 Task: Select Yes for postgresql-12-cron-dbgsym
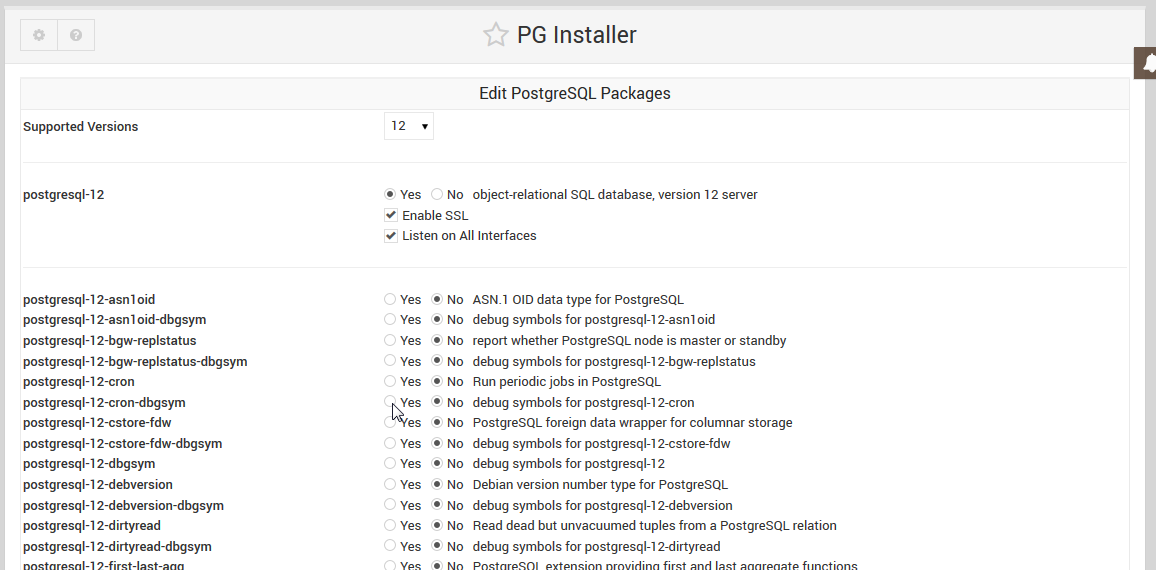390,402
